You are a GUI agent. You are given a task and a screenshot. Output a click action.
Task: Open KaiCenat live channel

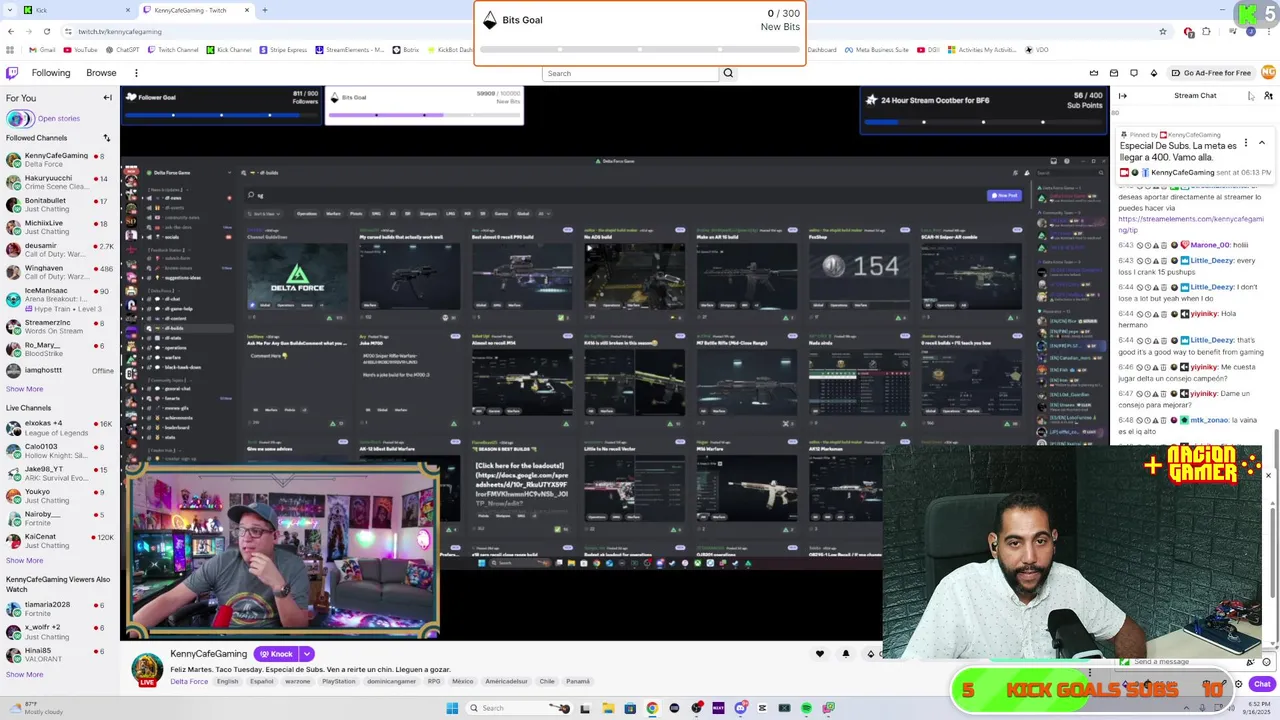pyautogui.click(x=60, y=541)
